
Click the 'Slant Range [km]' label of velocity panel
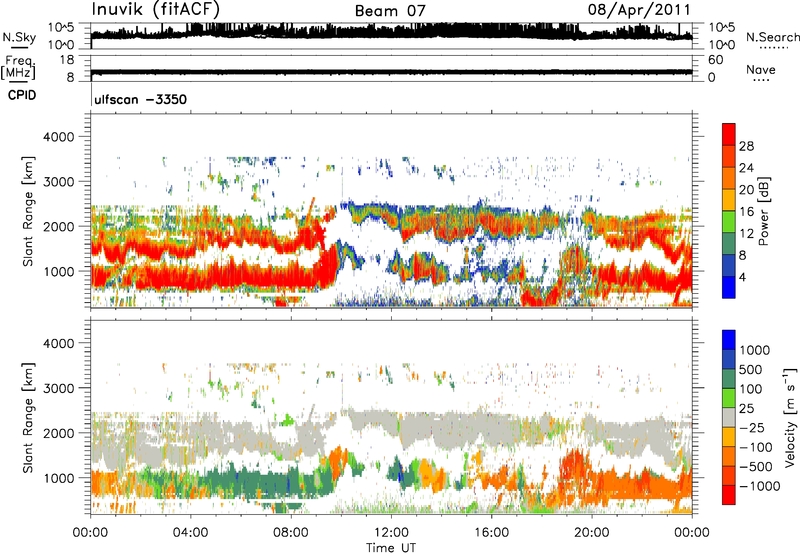[28, 417]
